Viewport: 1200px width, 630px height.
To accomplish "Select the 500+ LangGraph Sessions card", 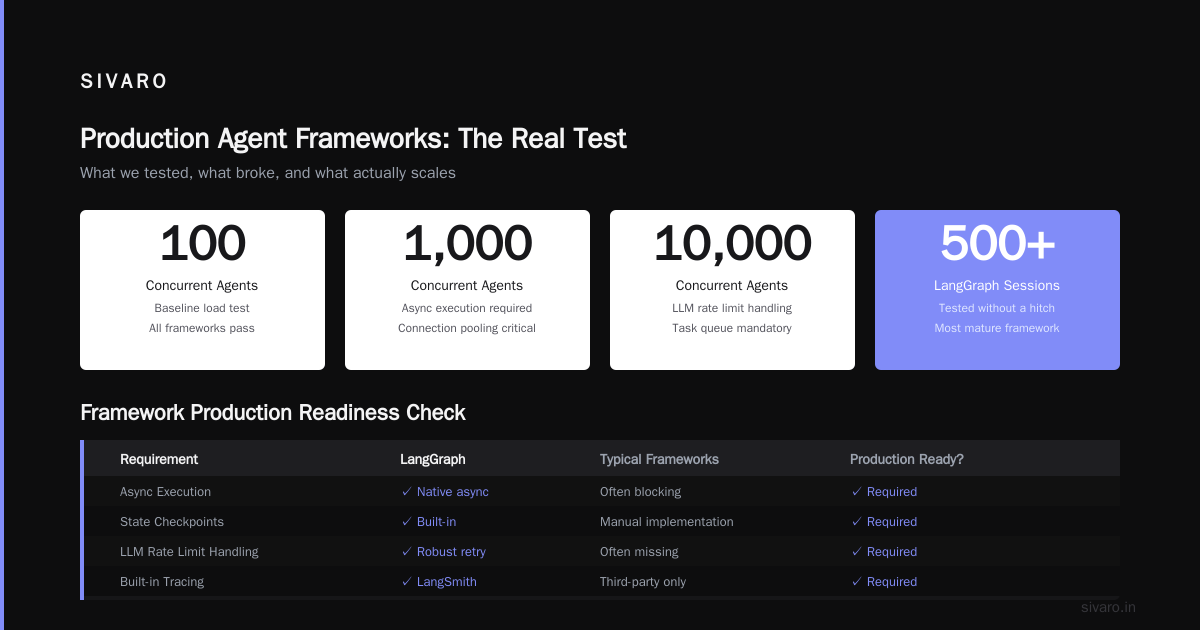I will 997,290.
